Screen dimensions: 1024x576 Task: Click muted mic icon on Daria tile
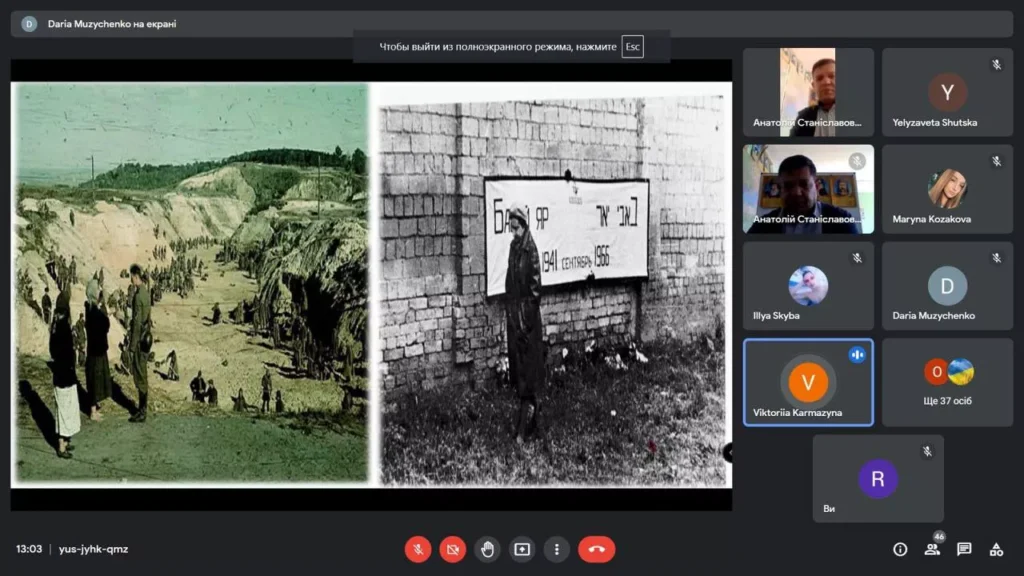coord(997,258)
